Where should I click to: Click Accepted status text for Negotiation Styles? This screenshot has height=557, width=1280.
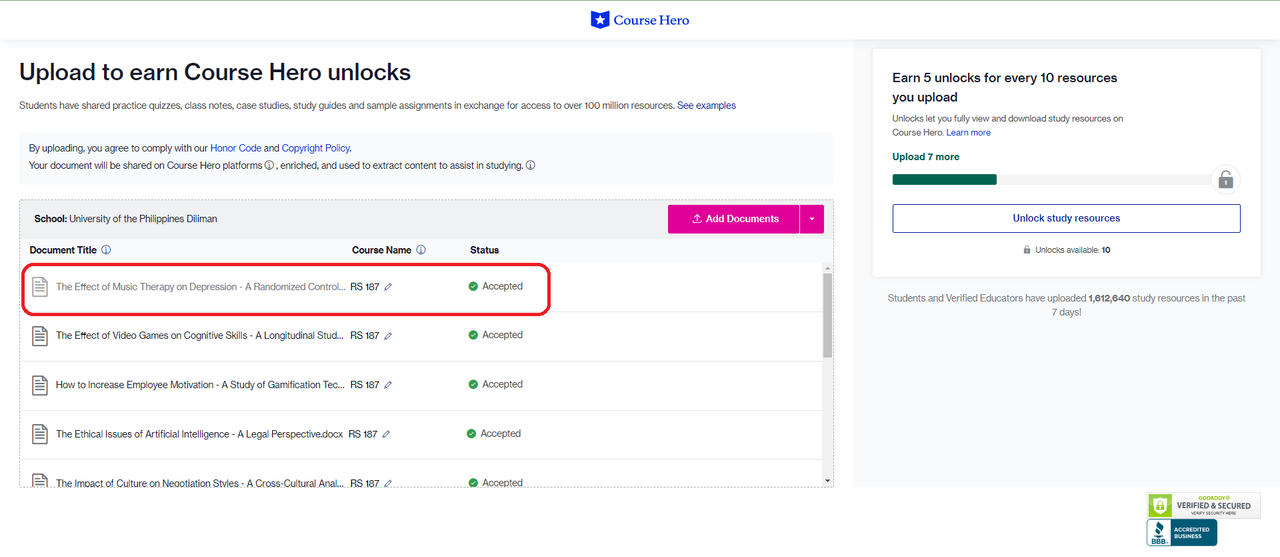tap(501, 482)
